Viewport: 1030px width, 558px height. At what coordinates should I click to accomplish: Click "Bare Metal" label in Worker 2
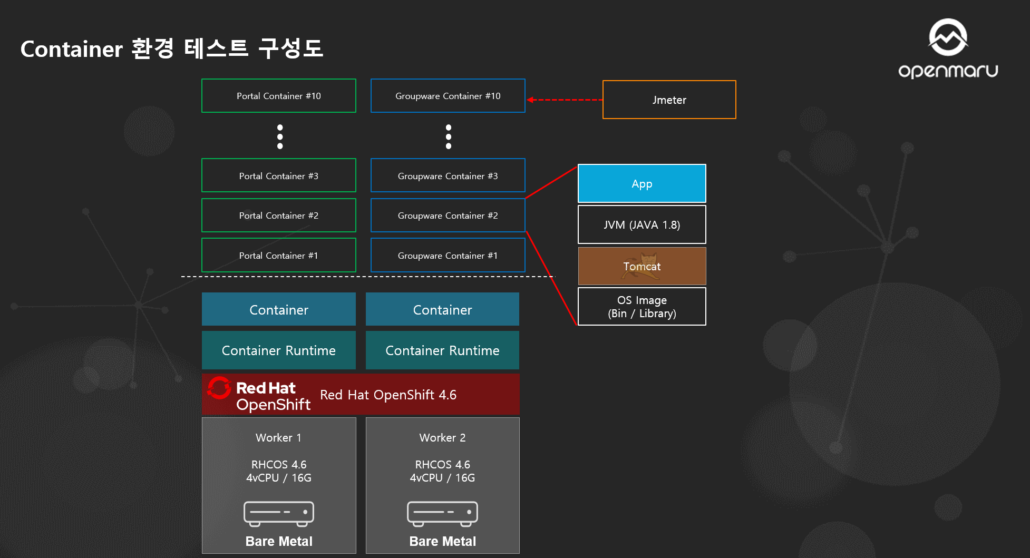pos(442,542)
